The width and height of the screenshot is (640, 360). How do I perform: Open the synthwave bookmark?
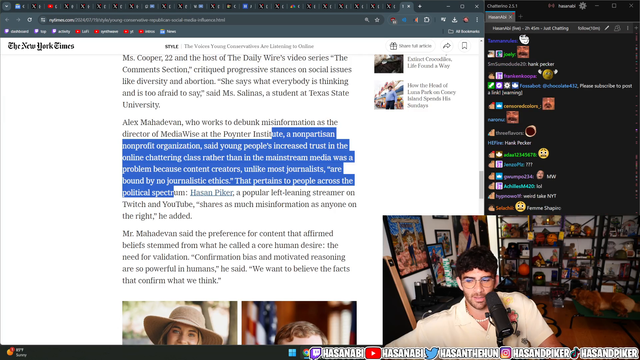106,31
